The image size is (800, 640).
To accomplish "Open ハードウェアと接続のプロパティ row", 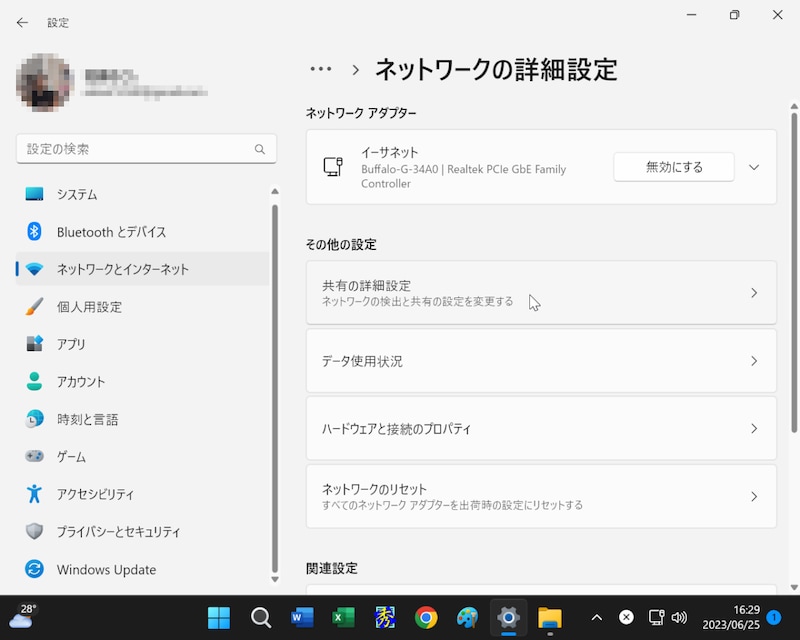I will (x=540, y=429).
